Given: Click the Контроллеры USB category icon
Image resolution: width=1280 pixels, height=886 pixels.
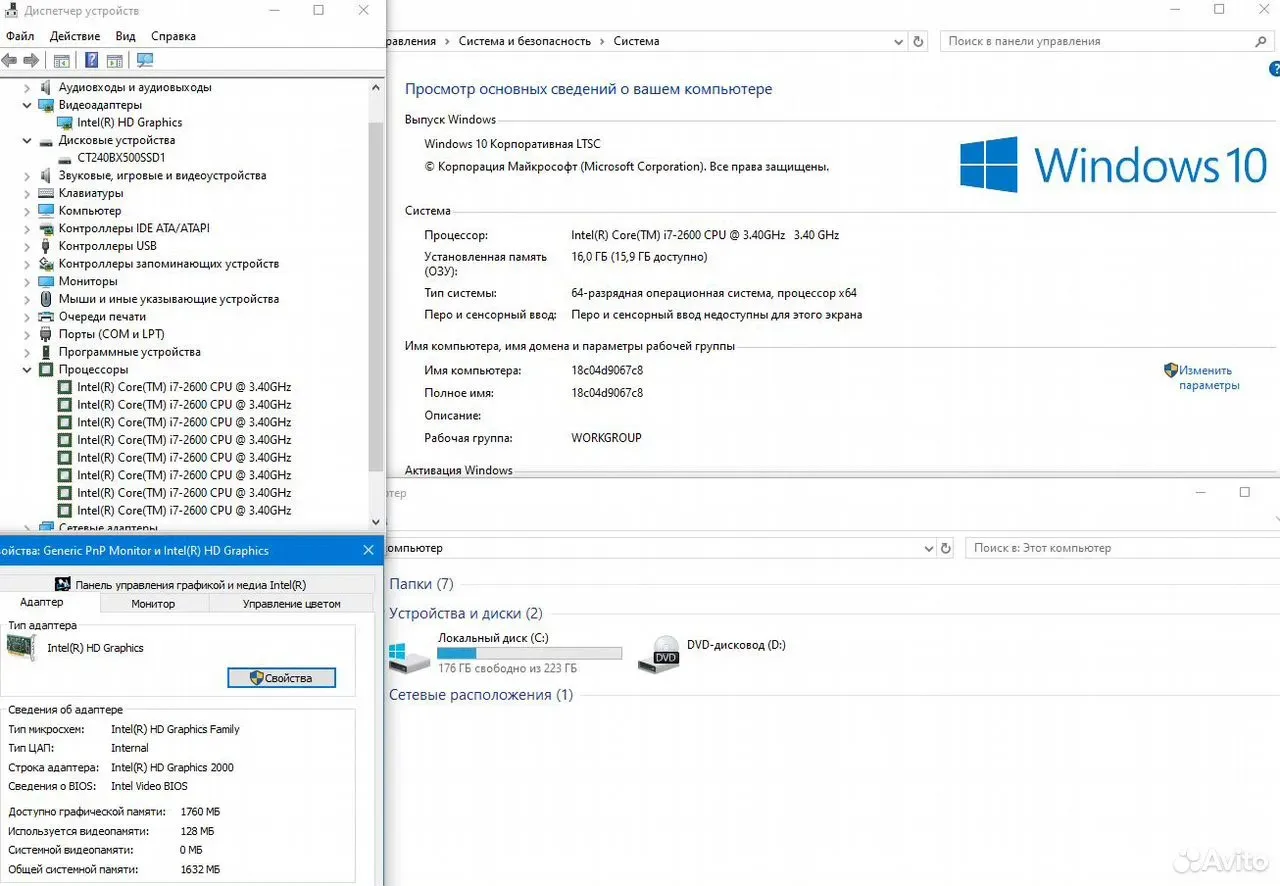Looking at the screenshot, I should (x=46, y=246).
